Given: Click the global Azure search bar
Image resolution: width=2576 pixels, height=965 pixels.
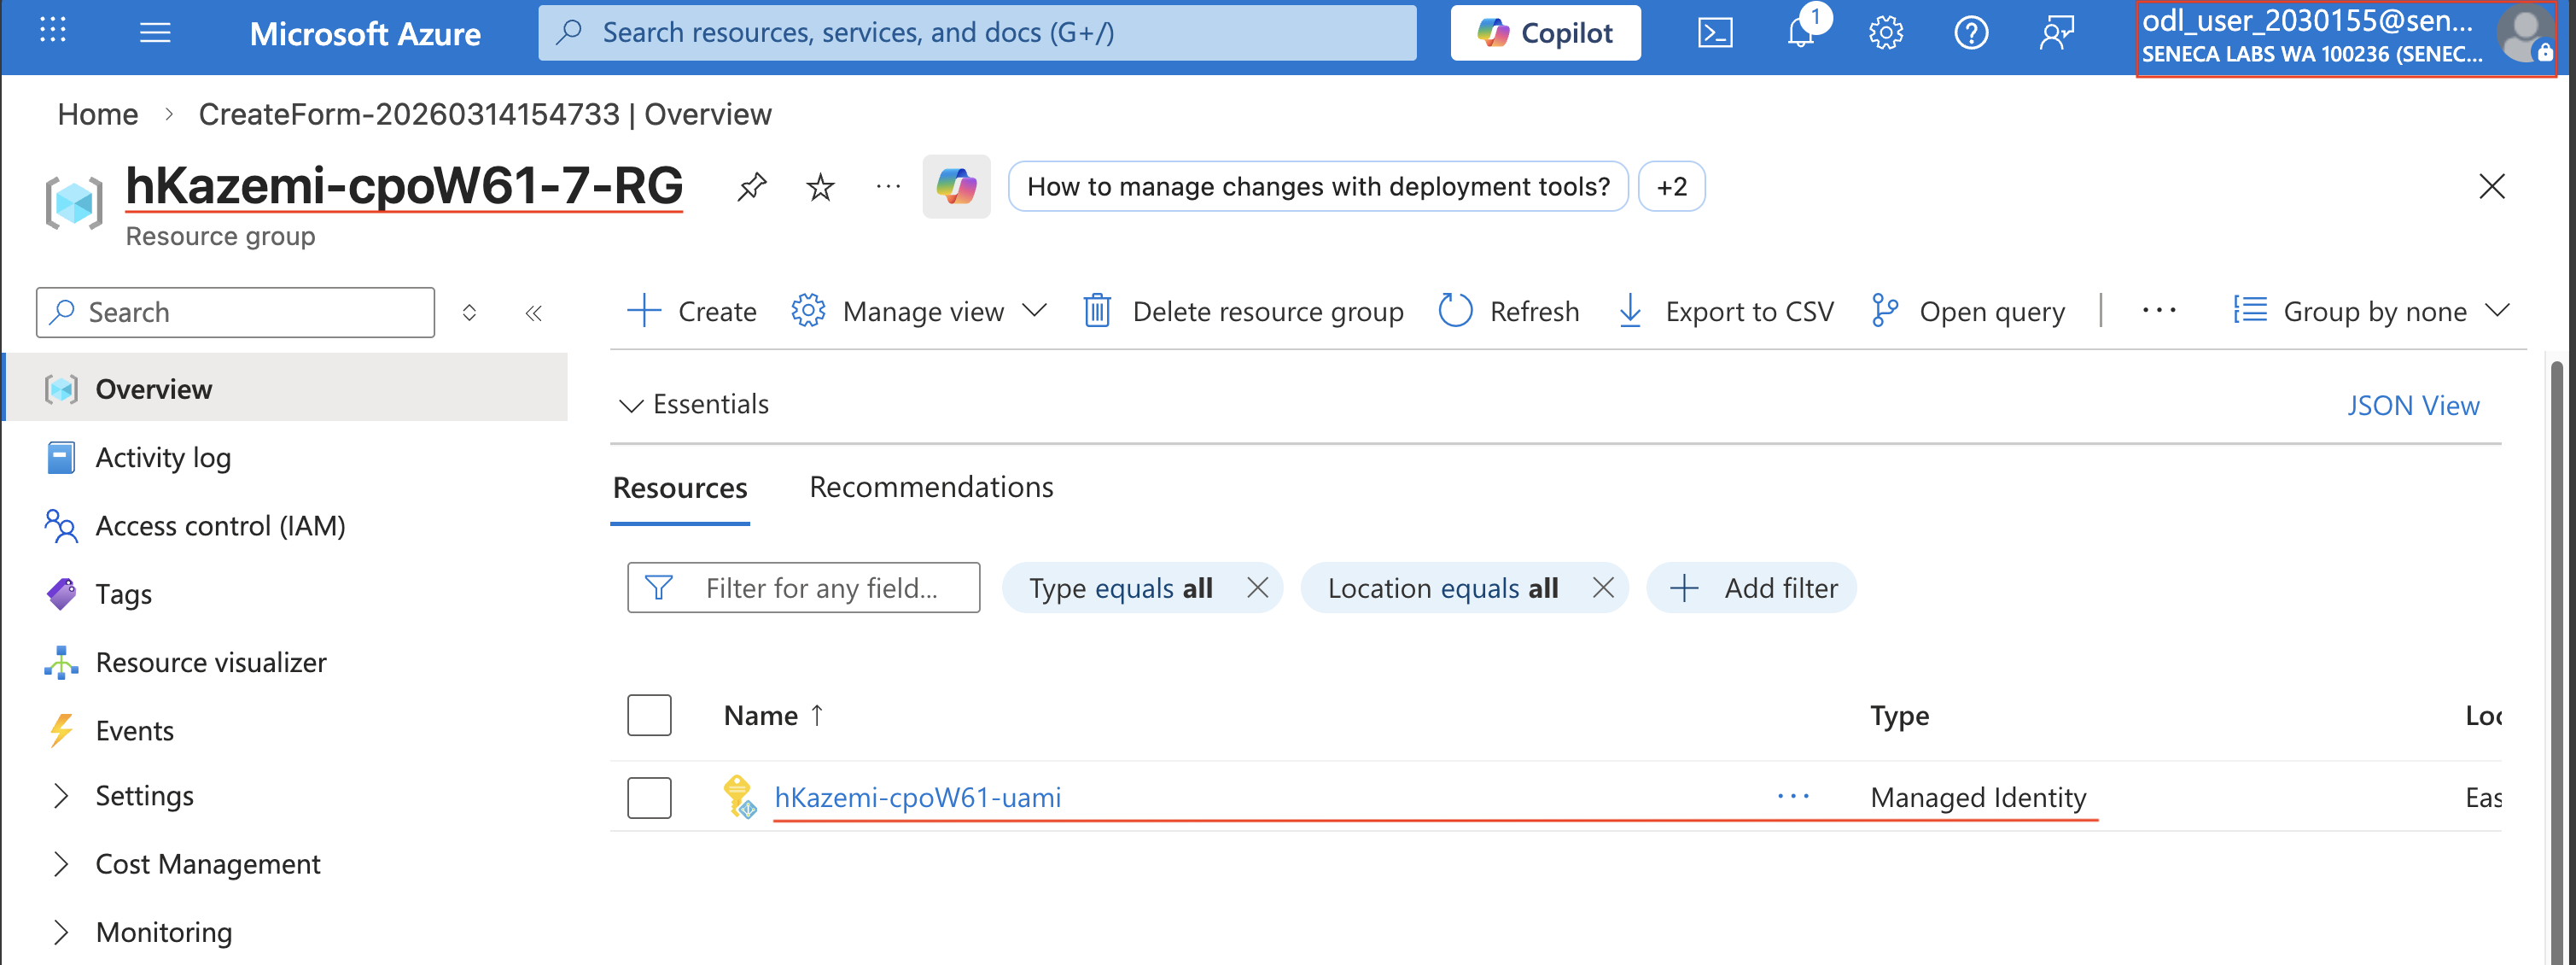Looking at the screenshot, I should pos(977,33).
